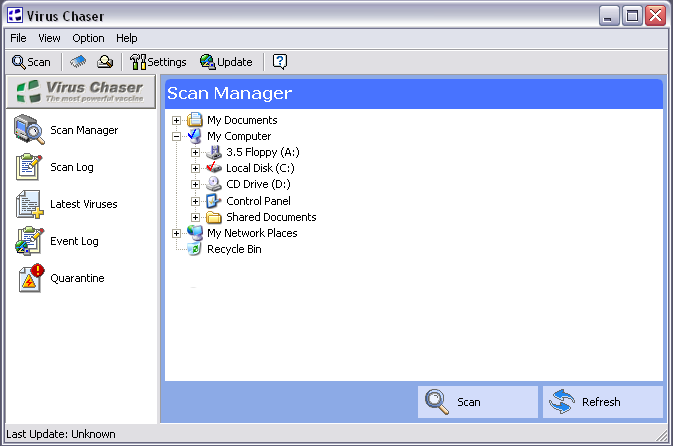Open the View menu
Viewport: 673px width, 446px height.
click(49, 38)
